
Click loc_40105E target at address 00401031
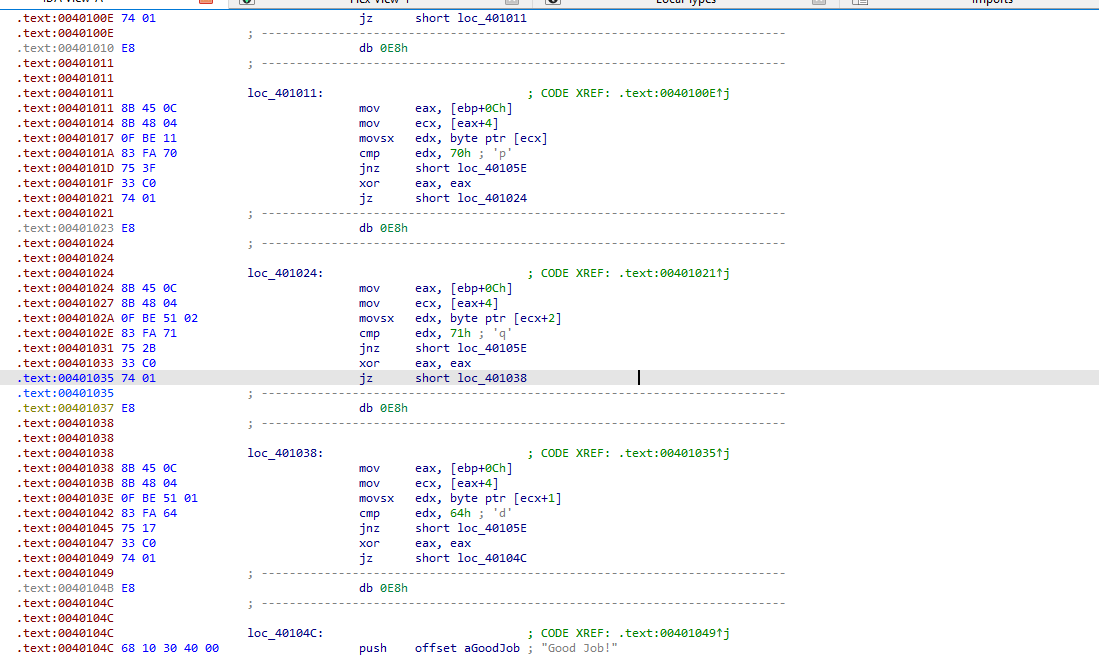pos(492,348)
